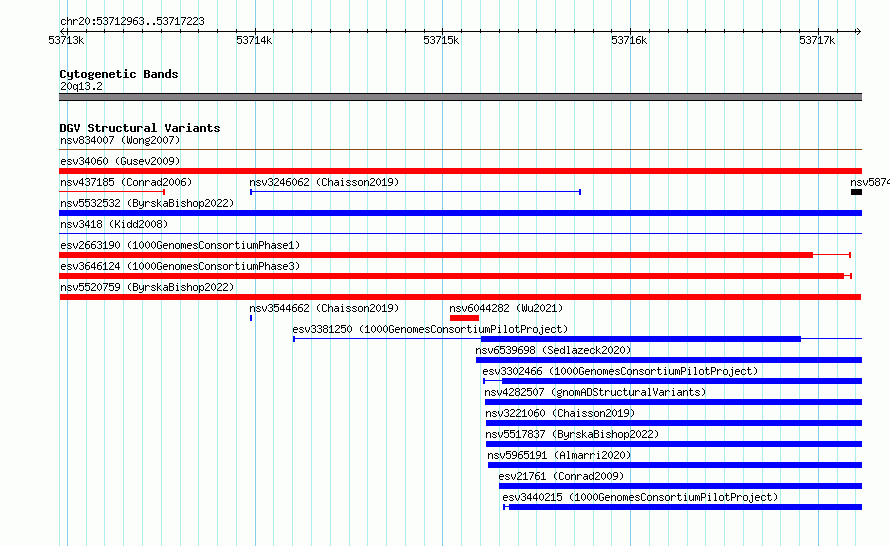Screen dimensions: 890x546
Task: Click nsv4282507 (gnomADStructuralVariants) label
Action: 595,392
